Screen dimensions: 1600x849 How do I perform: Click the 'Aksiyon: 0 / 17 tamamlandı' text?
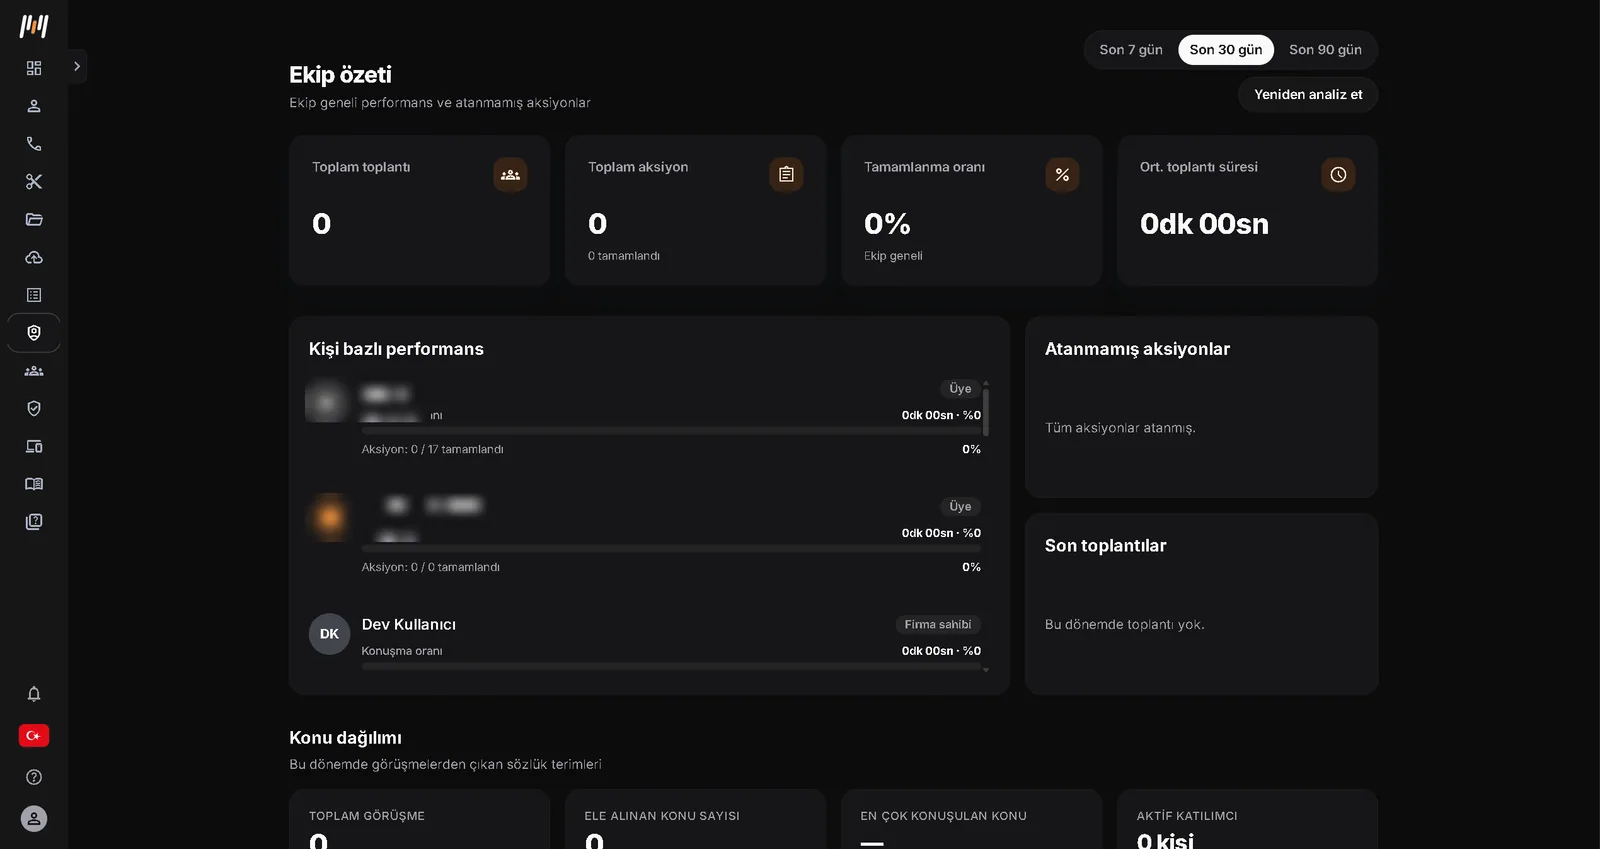point(432,450)
